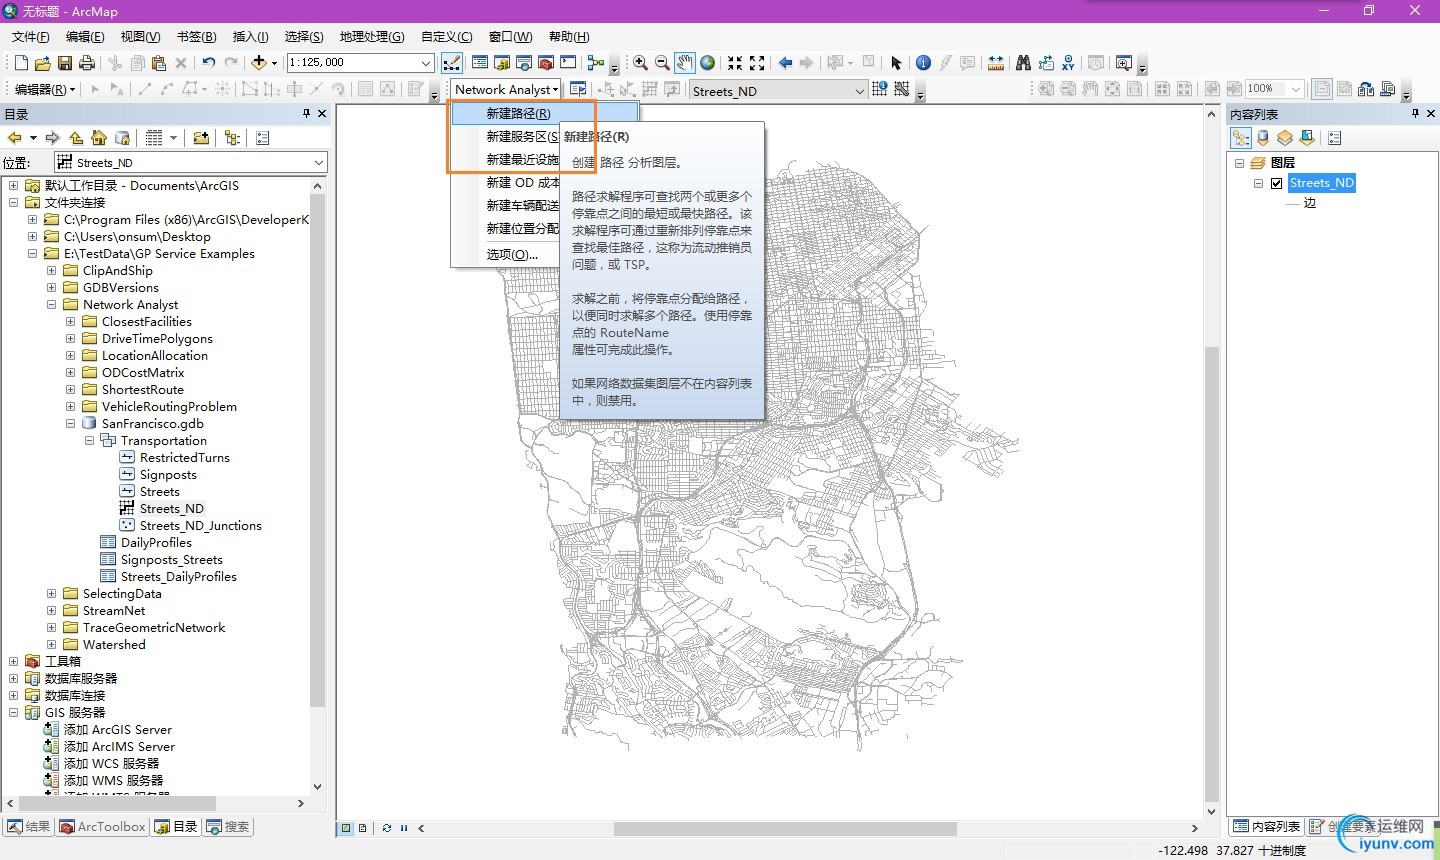
Task: Open the Customize menu
Action: point(446,37)
